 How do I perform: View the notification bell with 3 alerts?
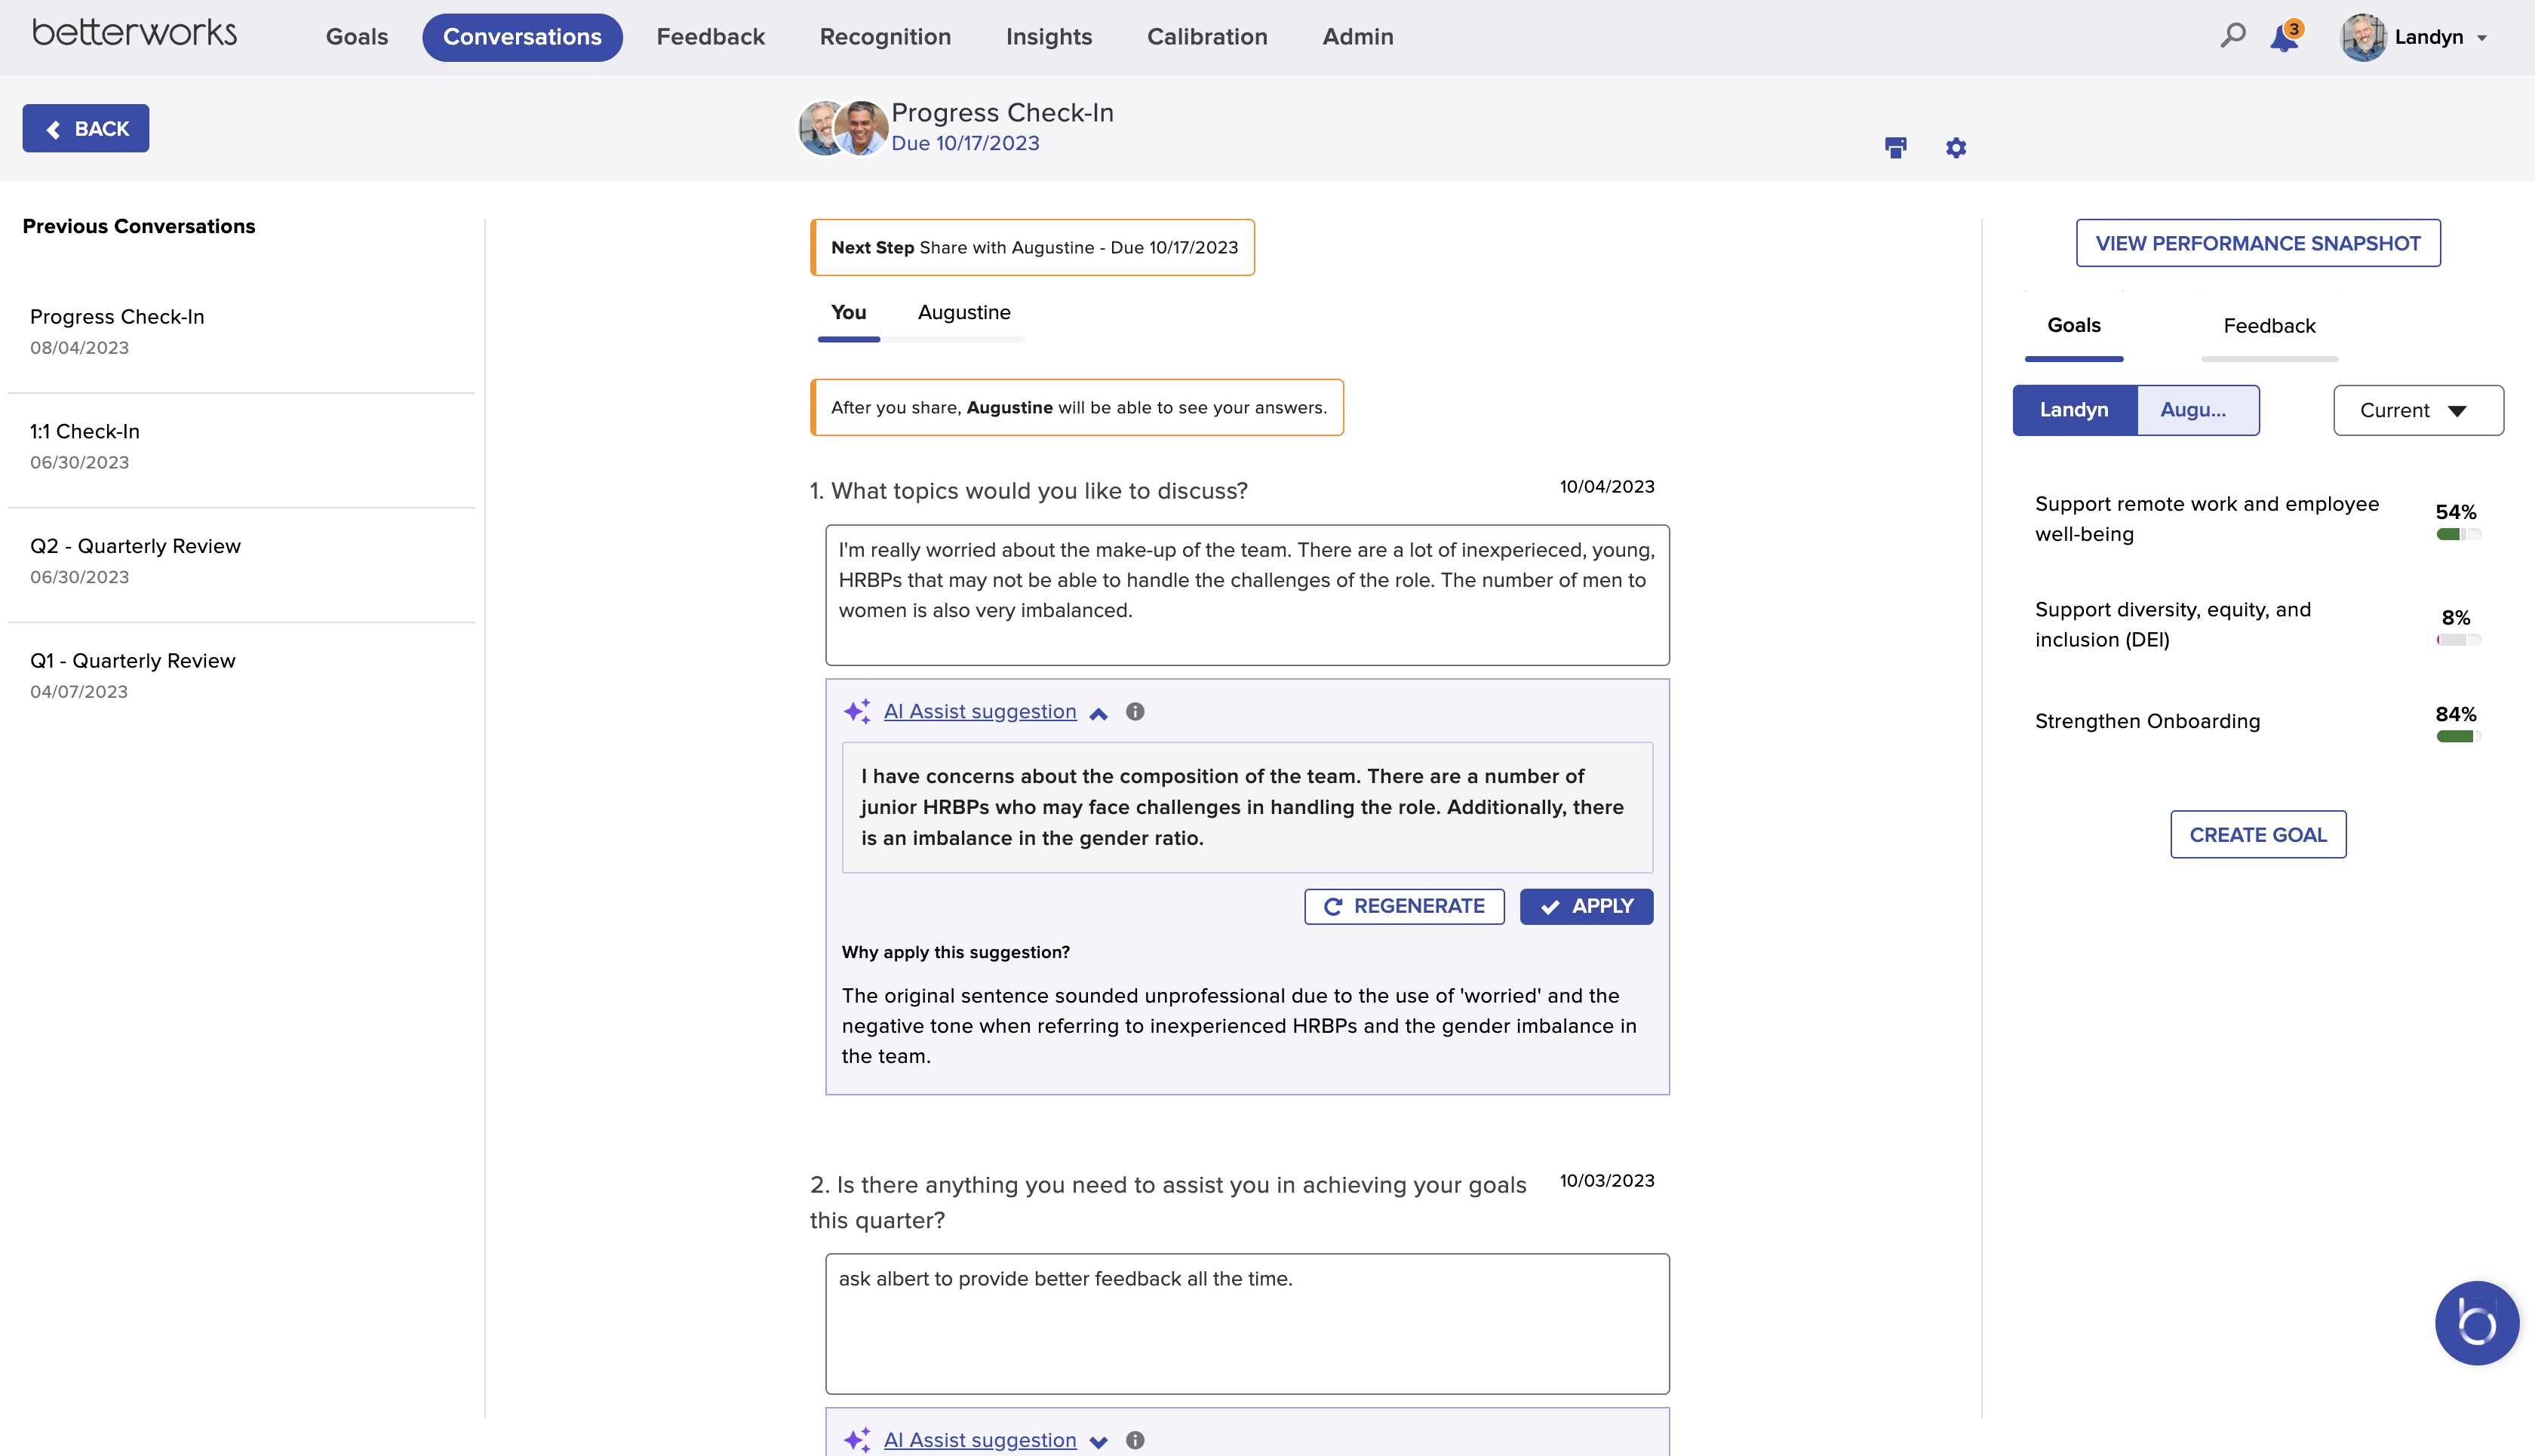pos(2284,36)
